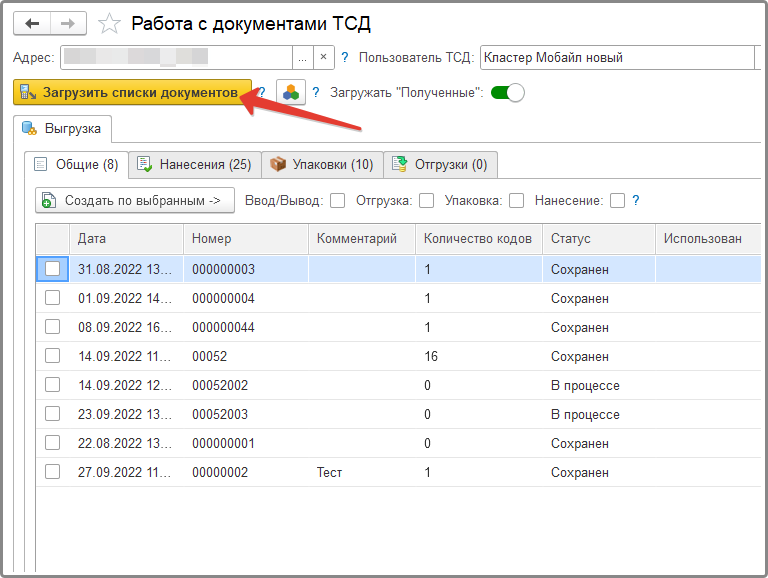
Task: Clear the address field with X button
Action: click(323, 58)
